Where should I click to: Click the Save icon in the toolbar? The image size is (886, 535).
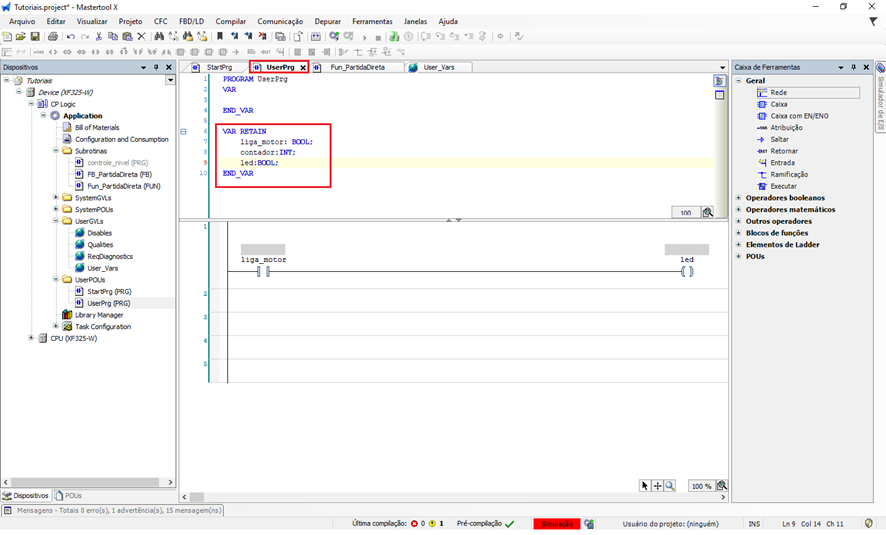coord(35,37)
